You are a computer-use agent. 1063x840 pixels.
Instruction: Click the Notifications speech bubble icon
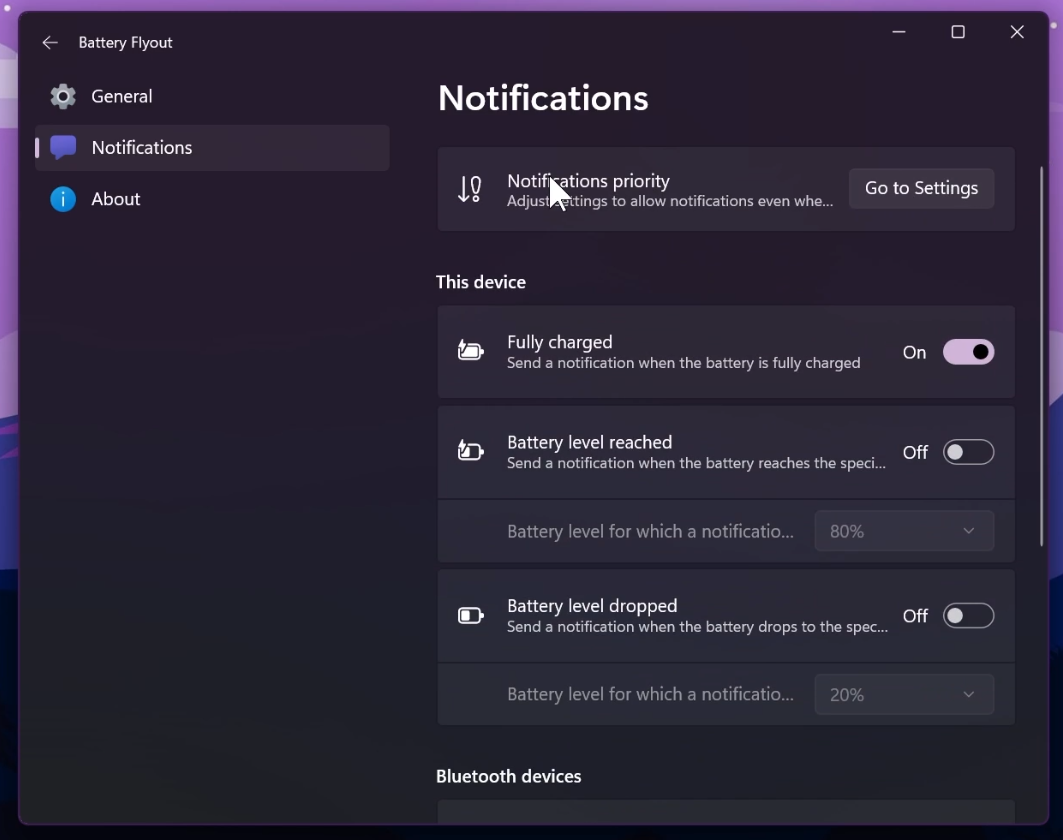(62, 147)
